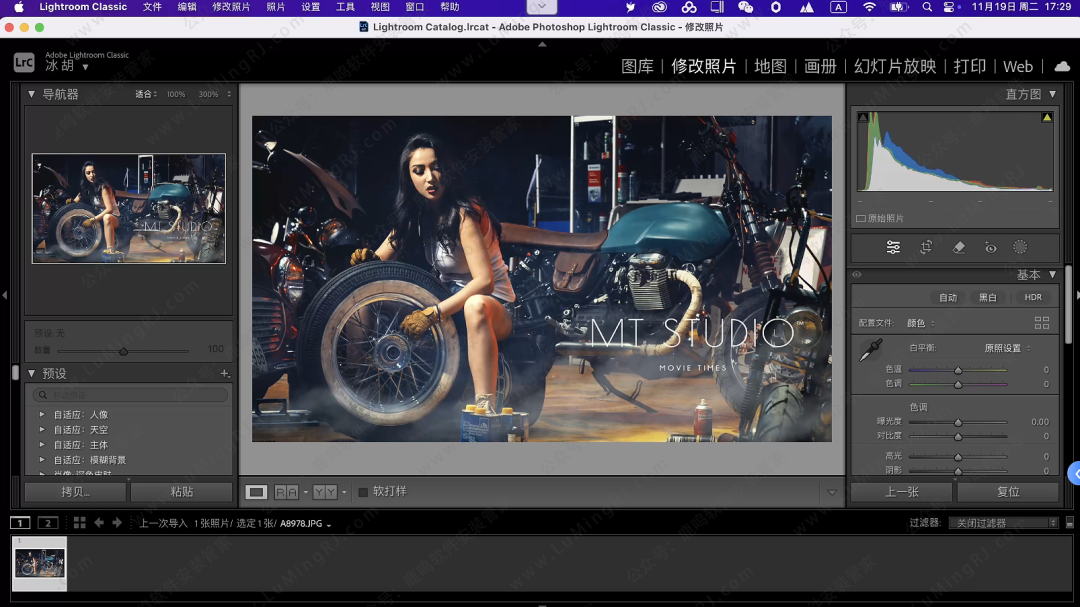Switch to grid view in filmstrip bar
The height and width of the screenshot is (607, 1080).
click(x=80, y=523)
